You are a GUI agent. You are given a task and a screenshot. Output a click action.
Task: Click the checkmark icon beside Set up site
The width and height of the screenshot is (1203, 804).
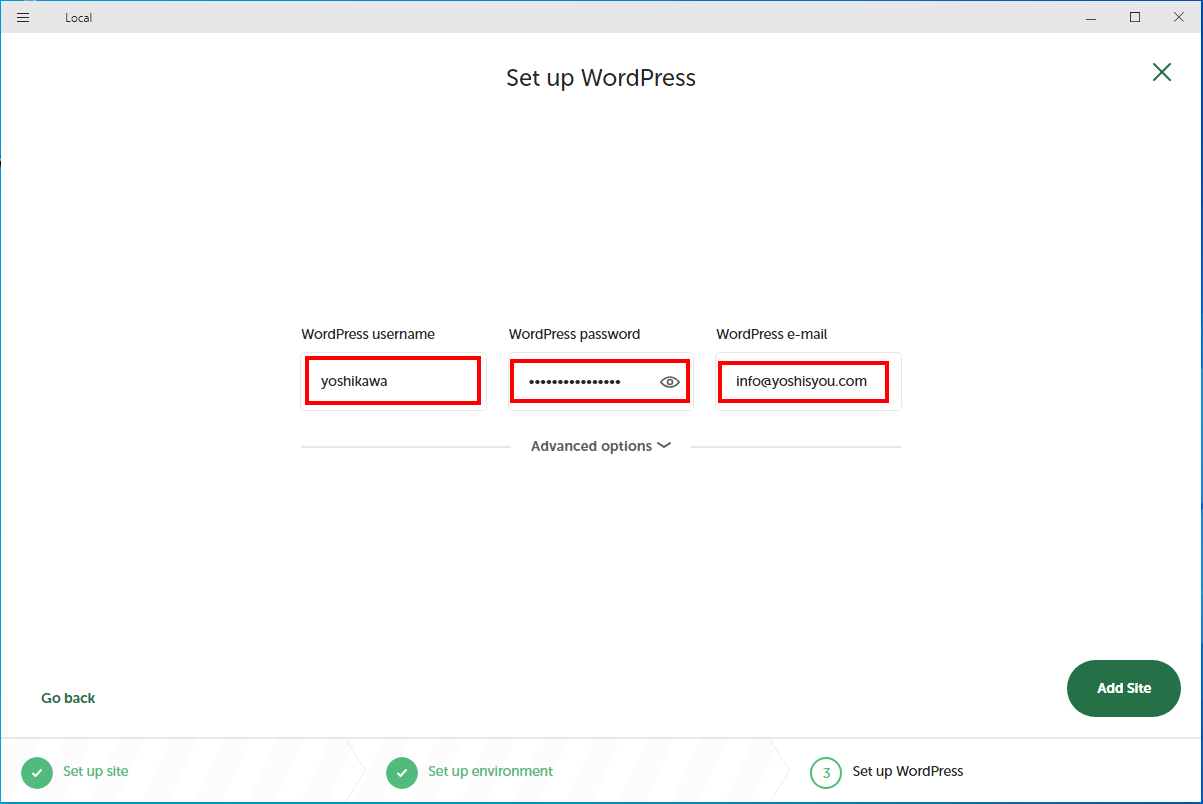(x=36, y=772)
